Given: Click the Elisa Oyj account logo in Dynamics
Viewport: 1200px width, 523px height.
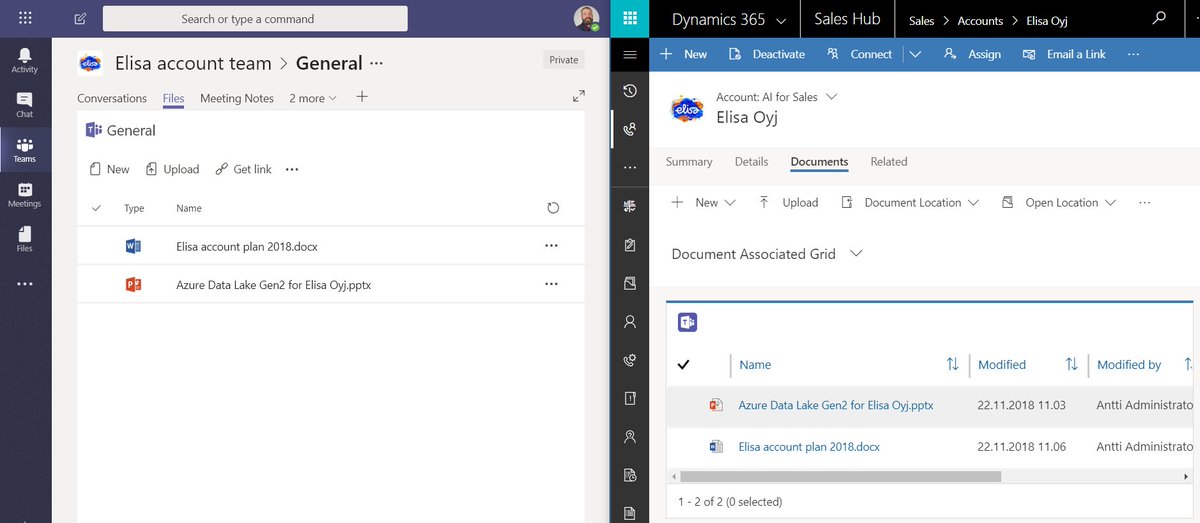Looking at the screenshot, I should (x=687, y=108).
